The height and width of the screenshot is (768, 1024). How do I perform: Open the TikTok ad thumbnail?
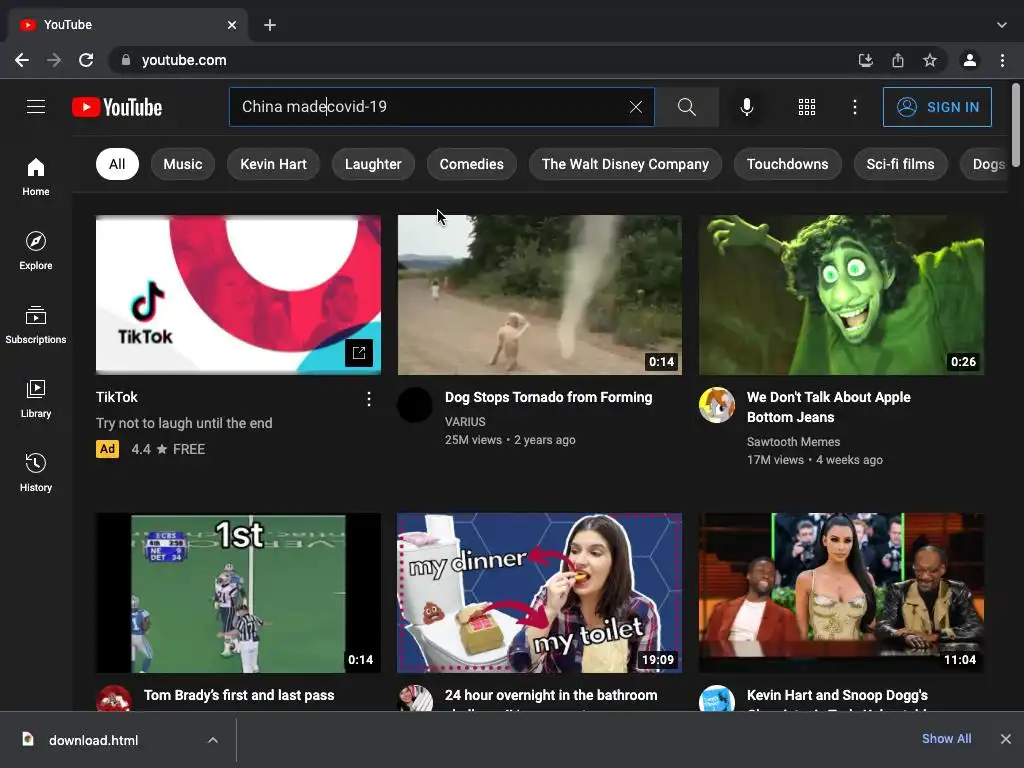point(238,295)
